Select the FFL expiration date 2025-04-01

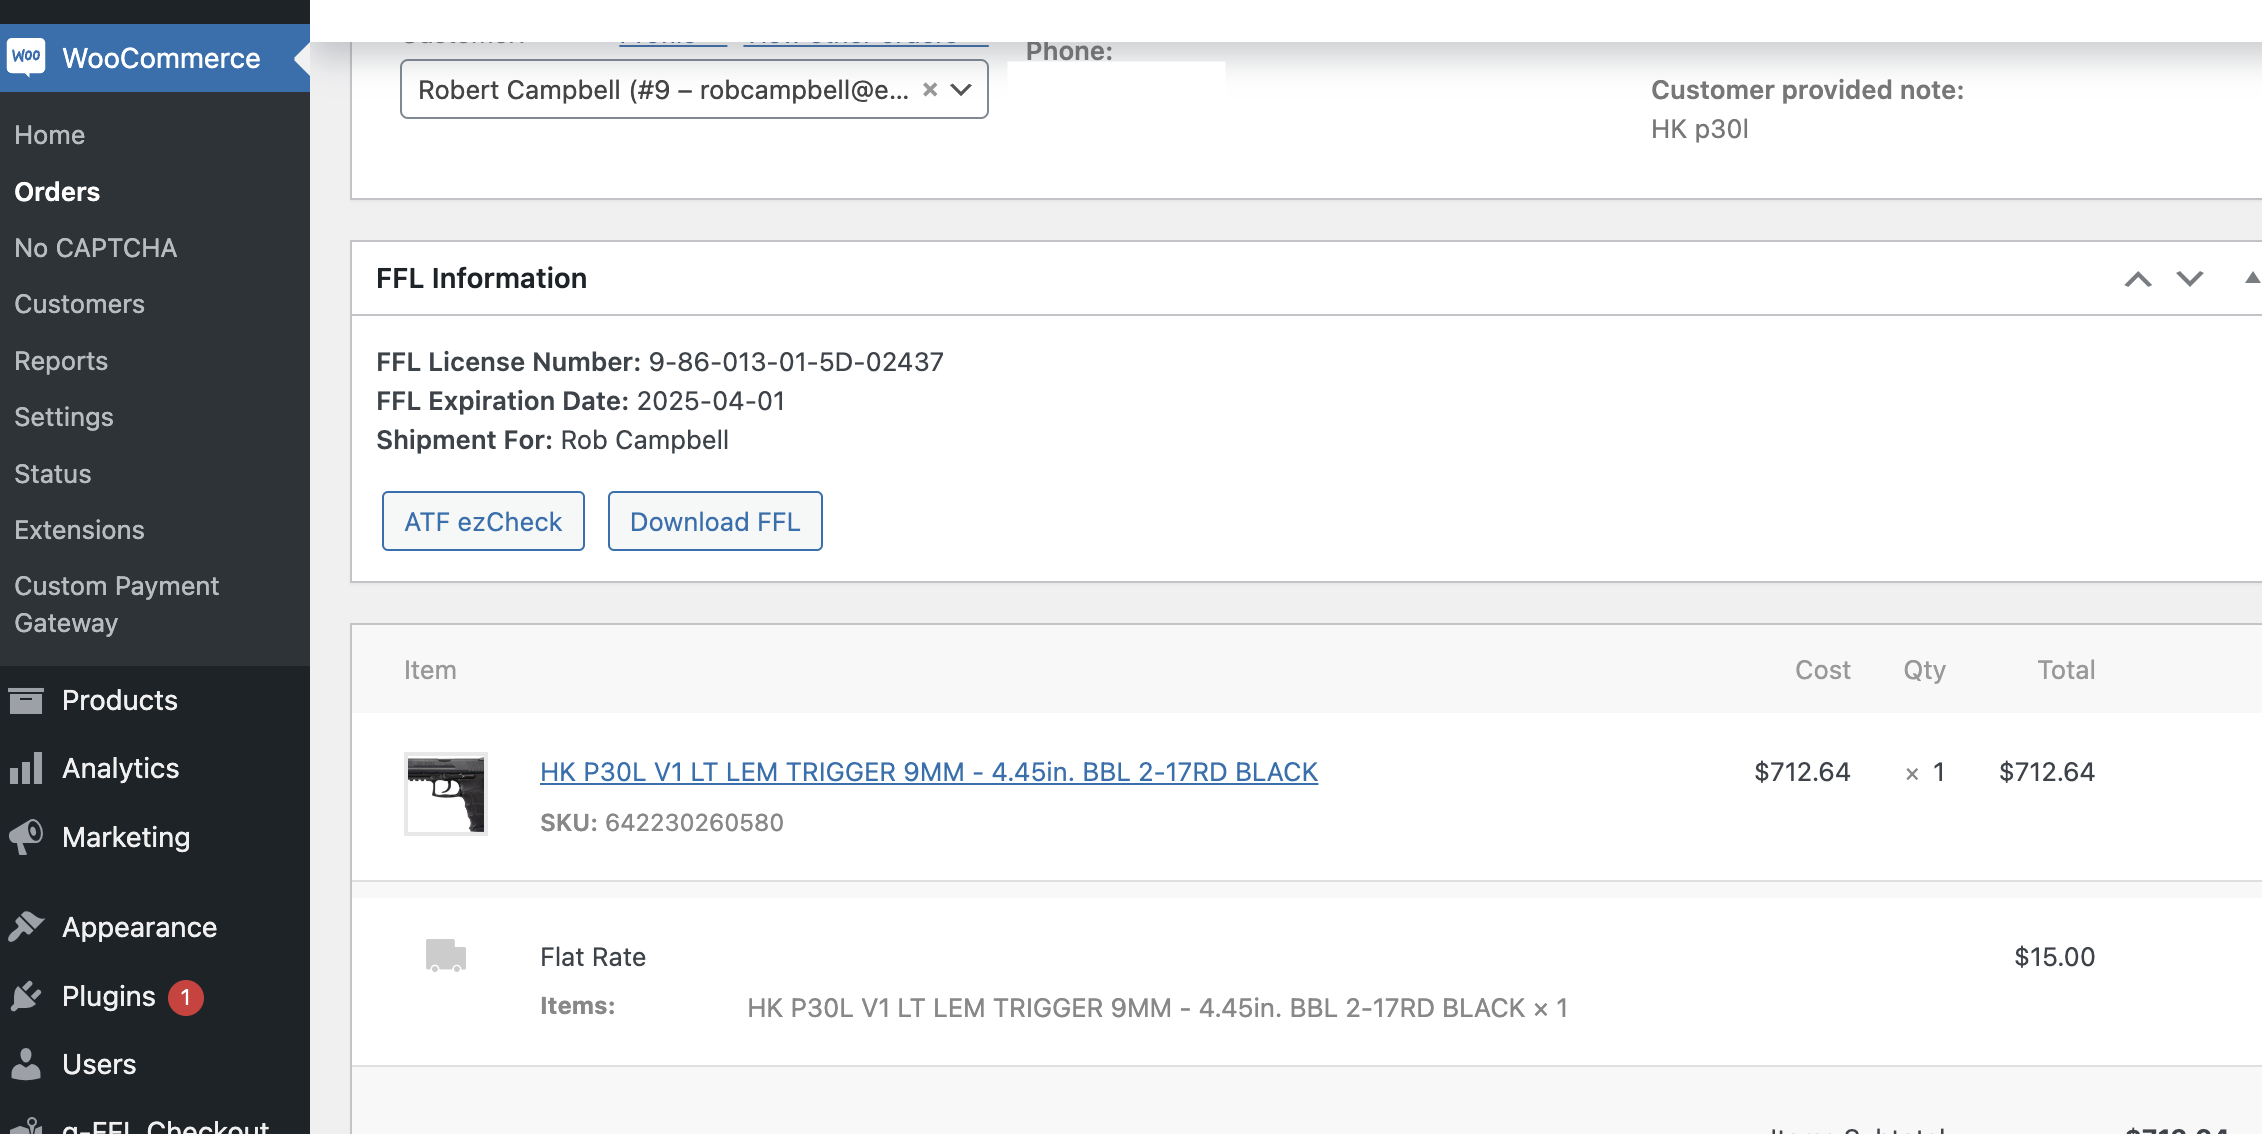[711, 401]
